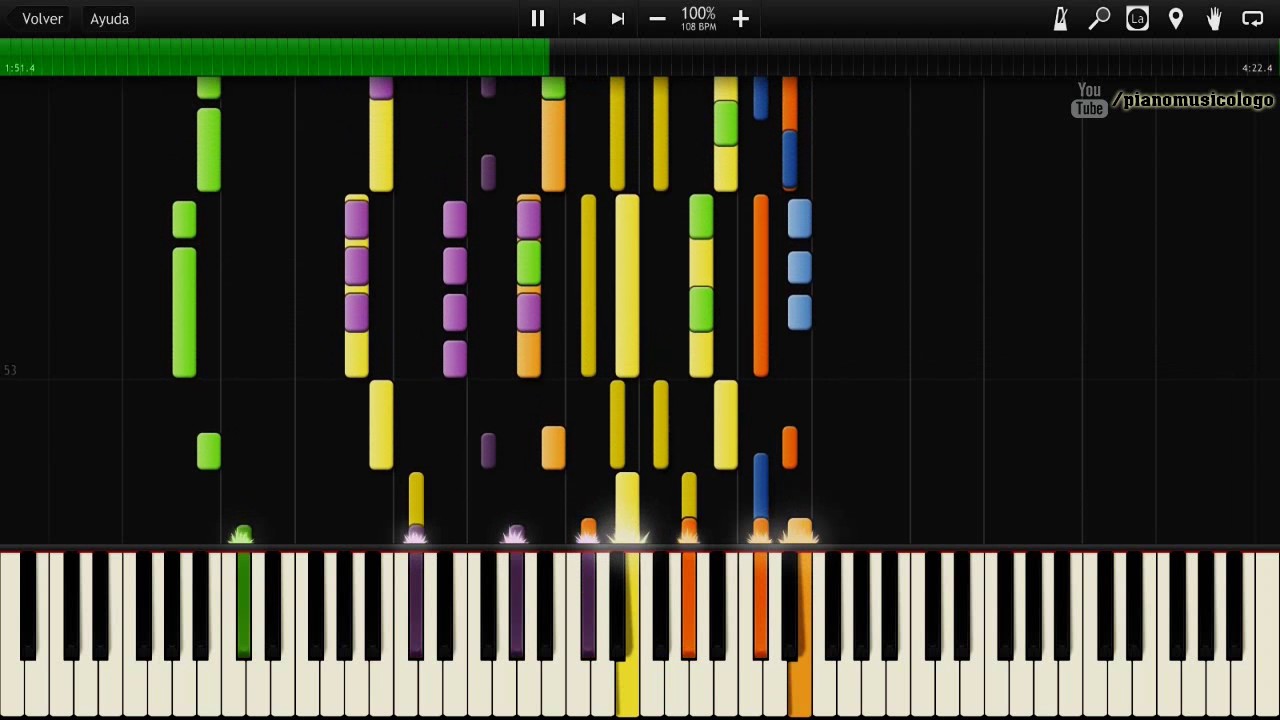Open the hands selection icon
The image size is (1280, 720).
click(x=1214, y=18)
